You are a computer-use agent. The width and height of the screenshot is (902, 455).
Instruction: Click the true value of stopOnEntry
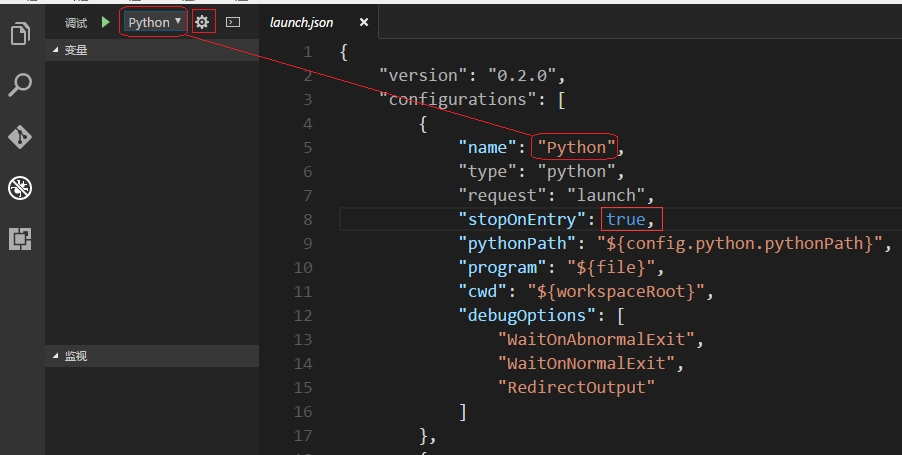pyautogui.click(x=626, y=219)
